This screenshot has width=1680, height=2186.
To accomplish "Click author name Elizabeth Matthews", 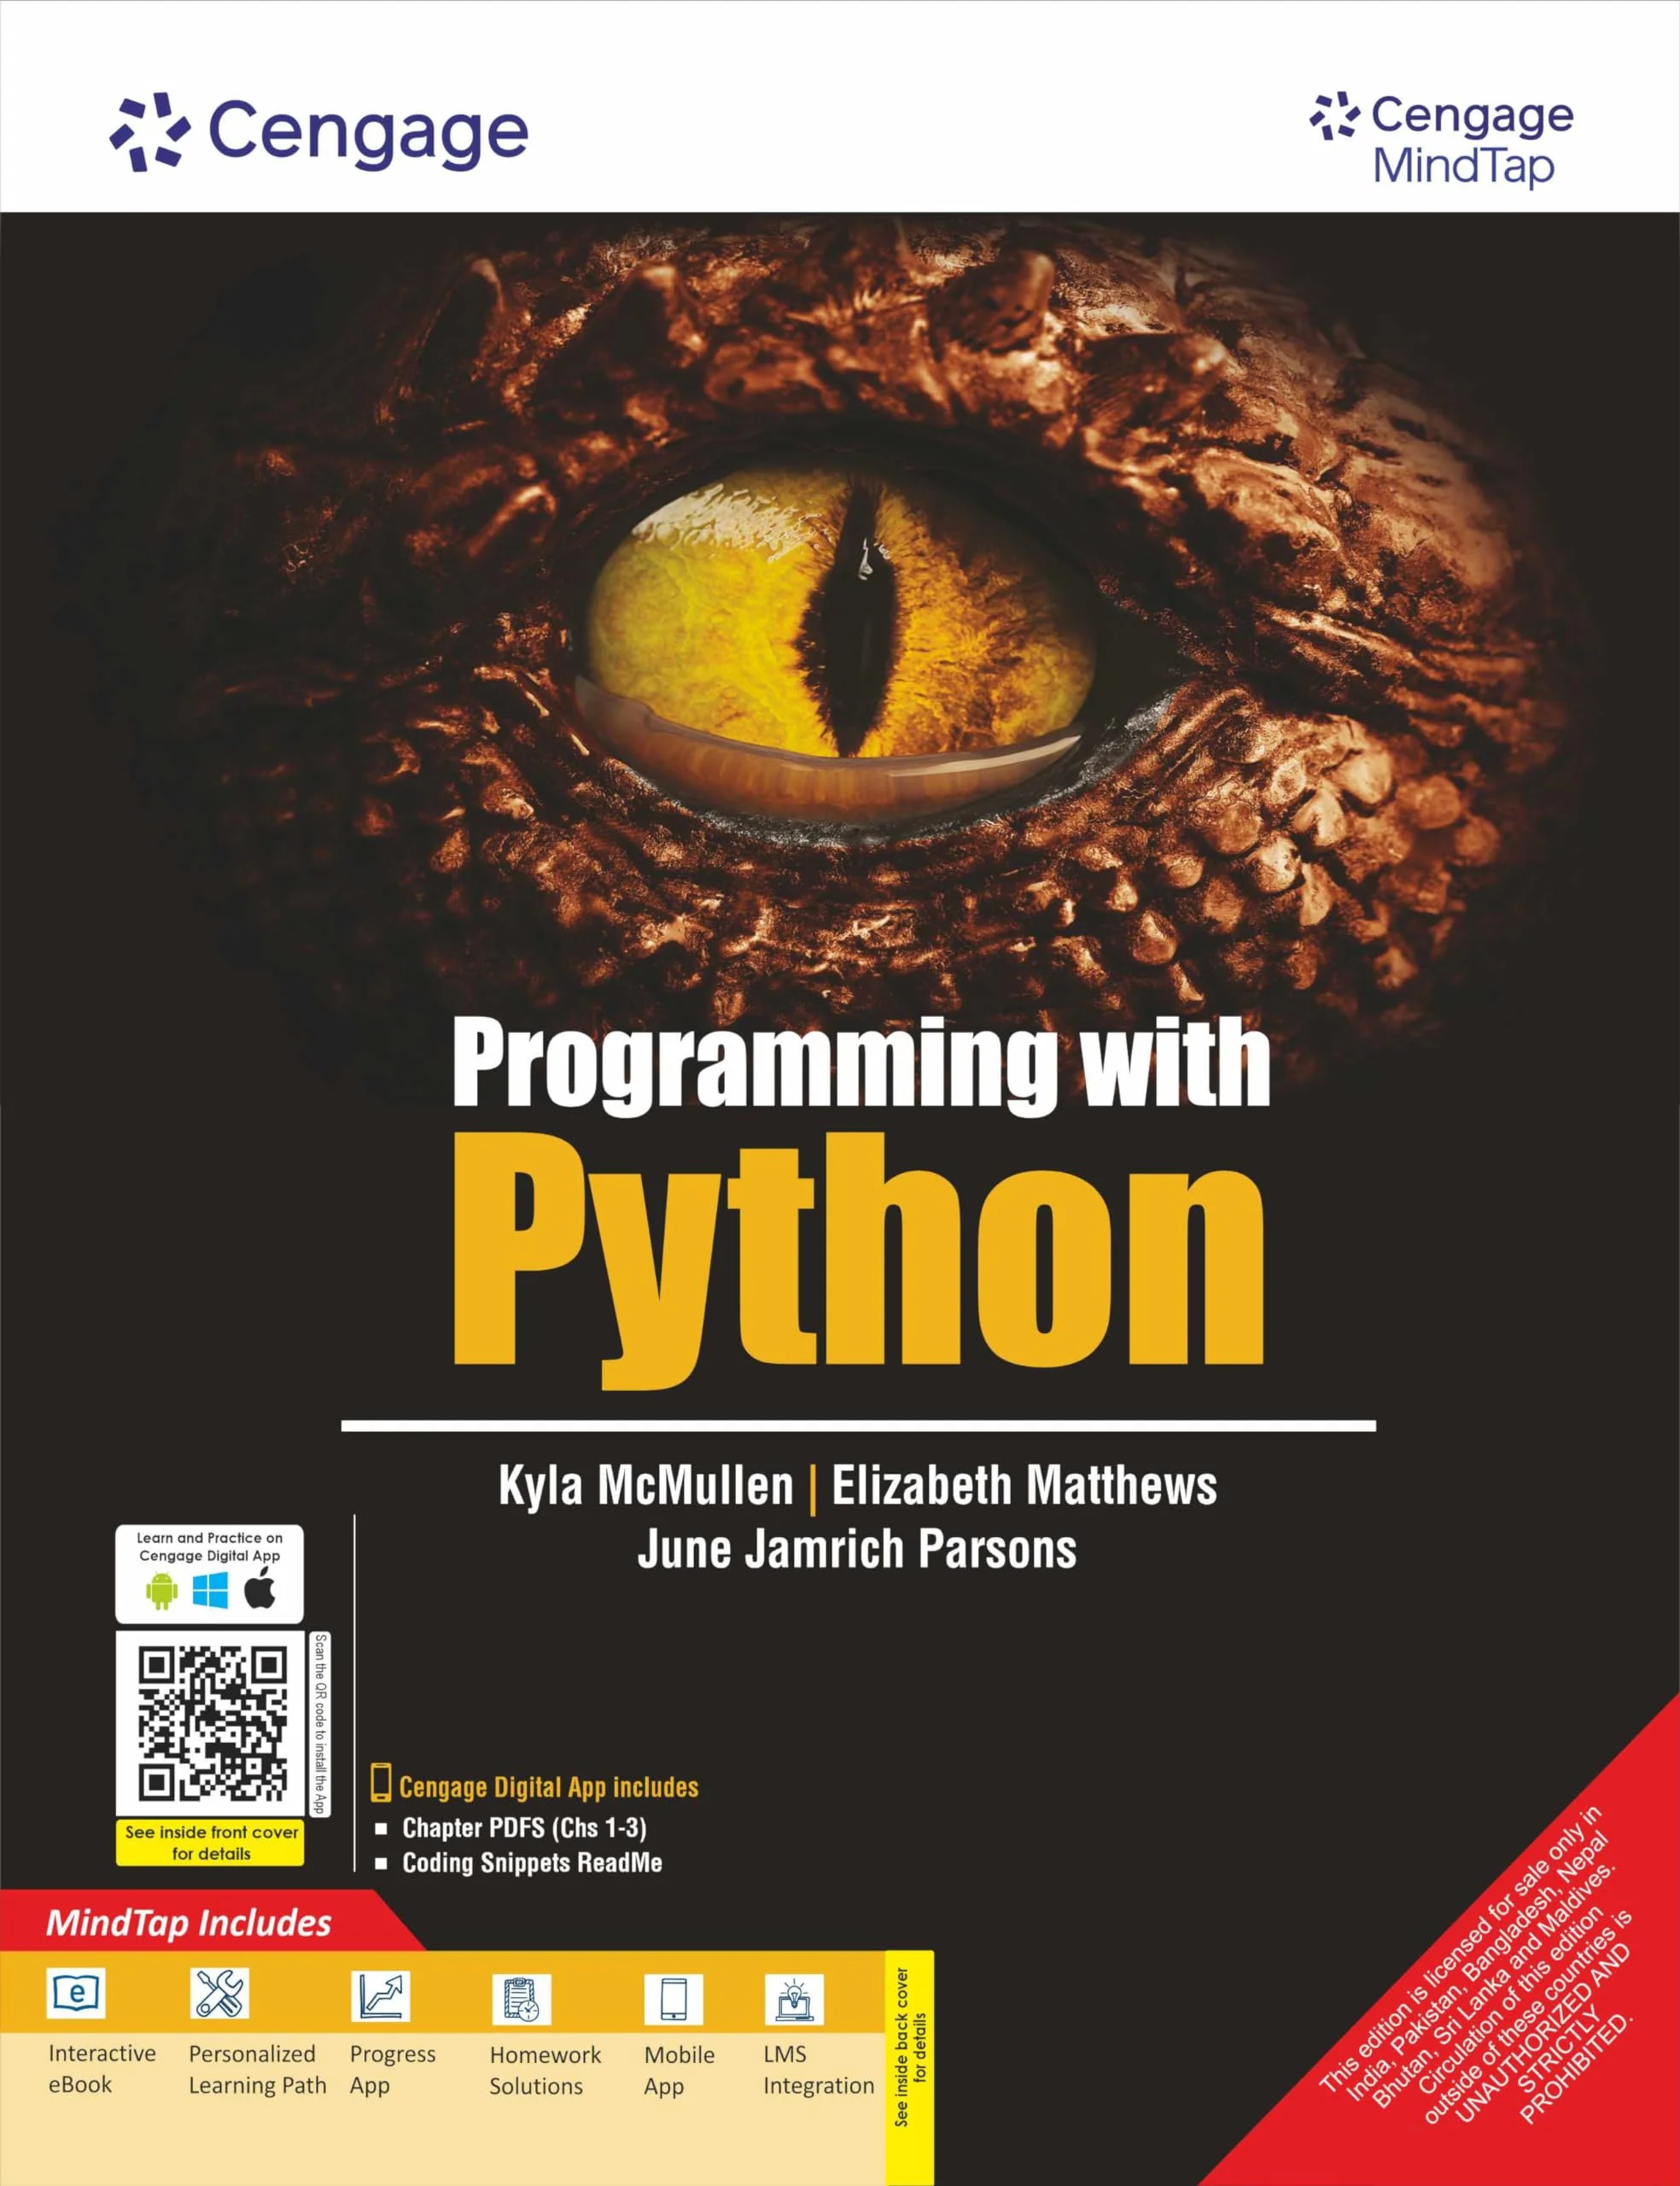I will (x=1024, y=1486).
